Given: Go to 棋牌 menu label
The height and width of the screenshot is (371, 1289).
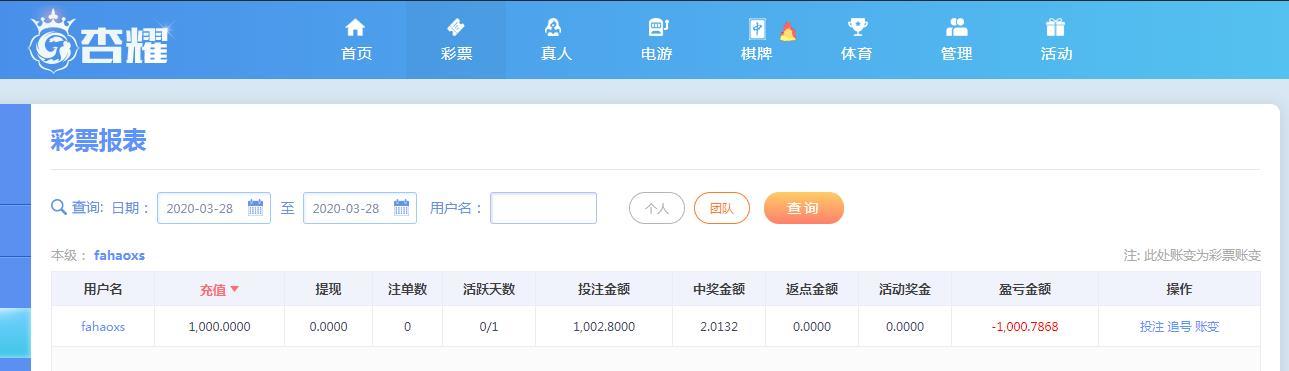Looking at the screenshot, I should click(x=756, y=54).
